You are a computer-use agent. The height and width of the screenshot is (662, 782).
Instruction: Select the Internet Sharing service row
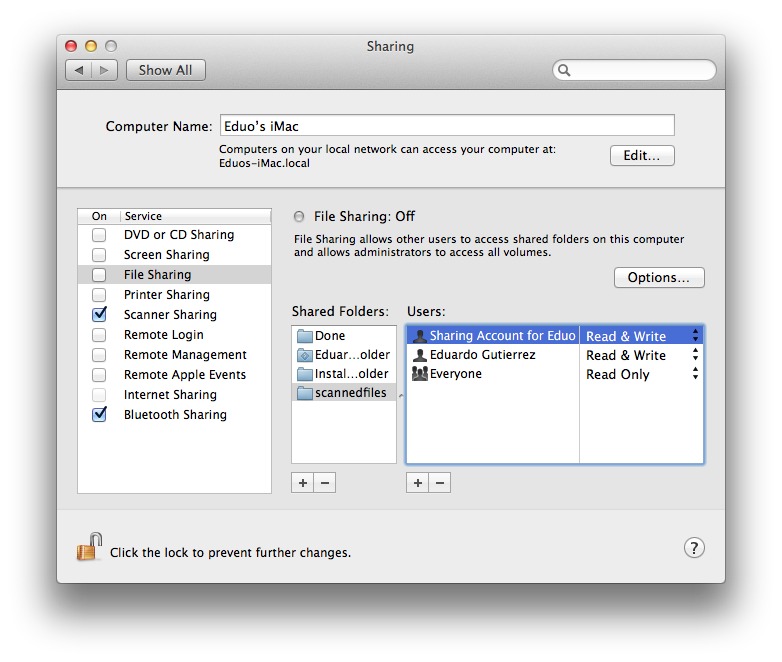click(x=174, y=395)
